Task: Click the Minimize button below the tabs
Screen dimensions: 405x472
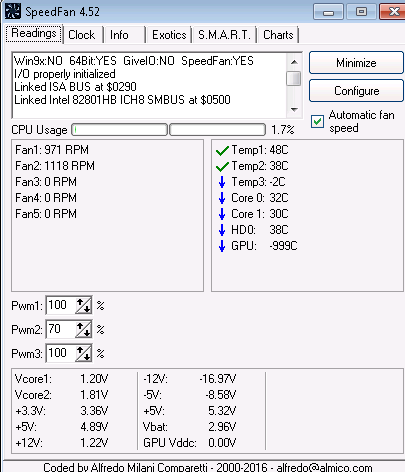Action: (x=356, y=63)
